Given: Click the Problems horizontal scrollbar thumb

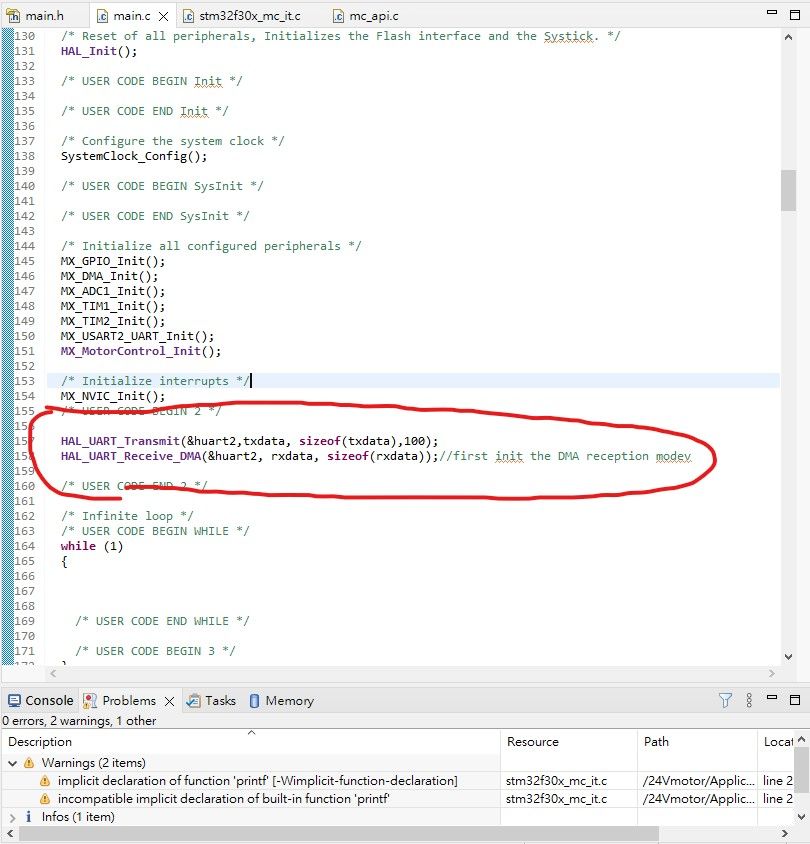Looking at the screenshot, I should [x=339, y=834].
